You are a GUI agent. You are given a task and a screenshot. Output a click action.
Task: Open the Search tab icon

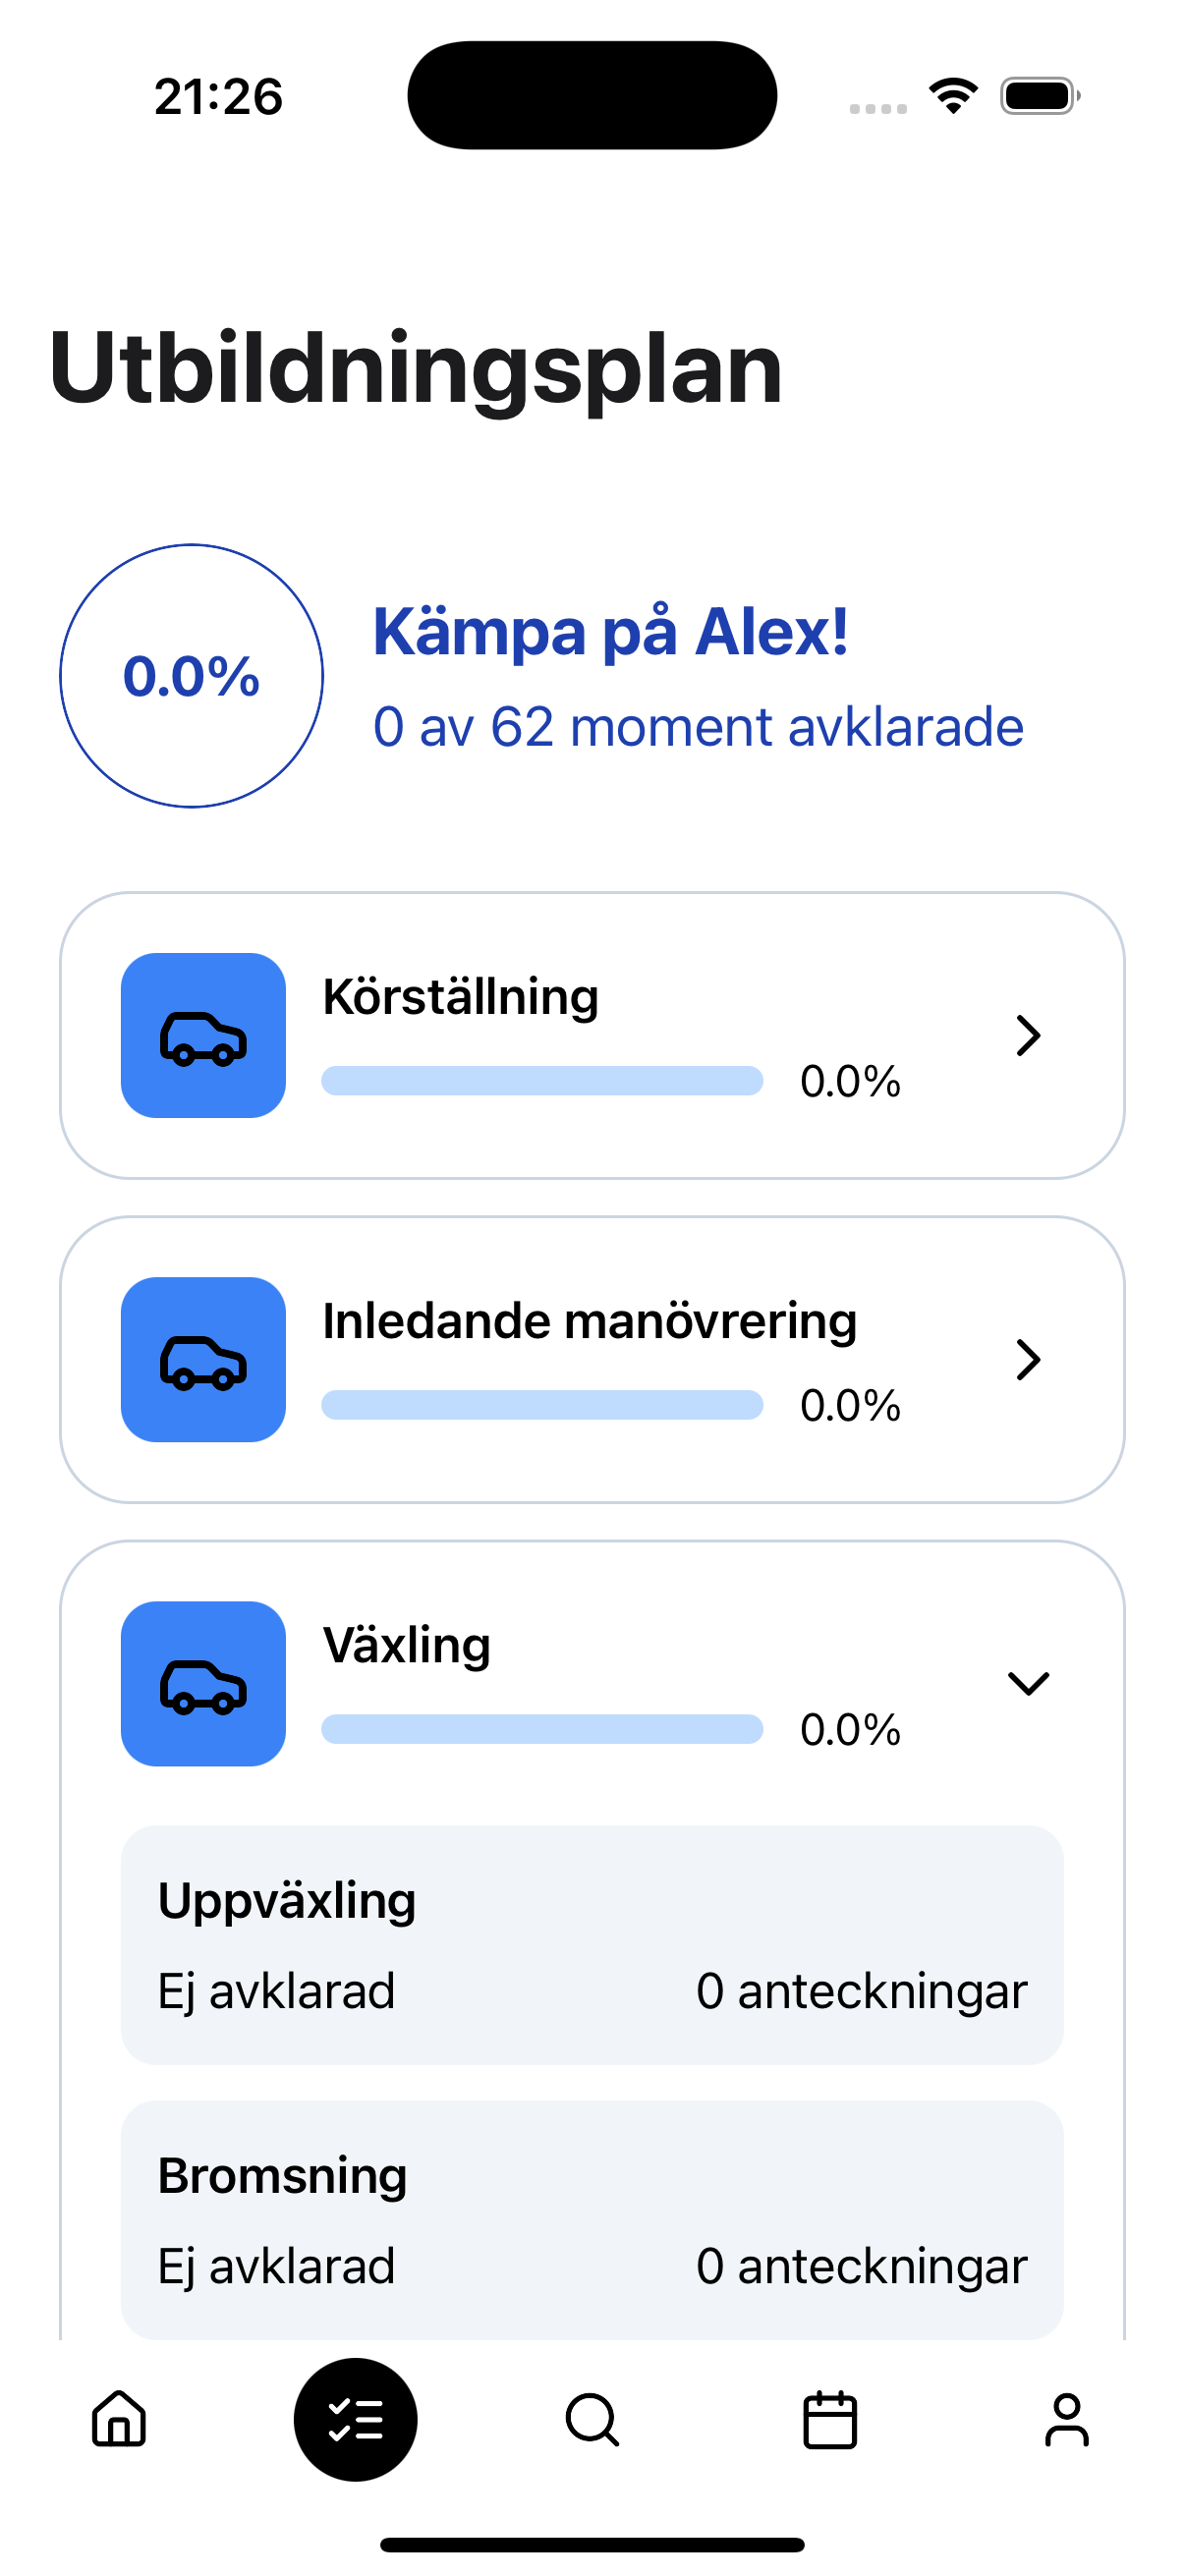[x=592, y=2419]
